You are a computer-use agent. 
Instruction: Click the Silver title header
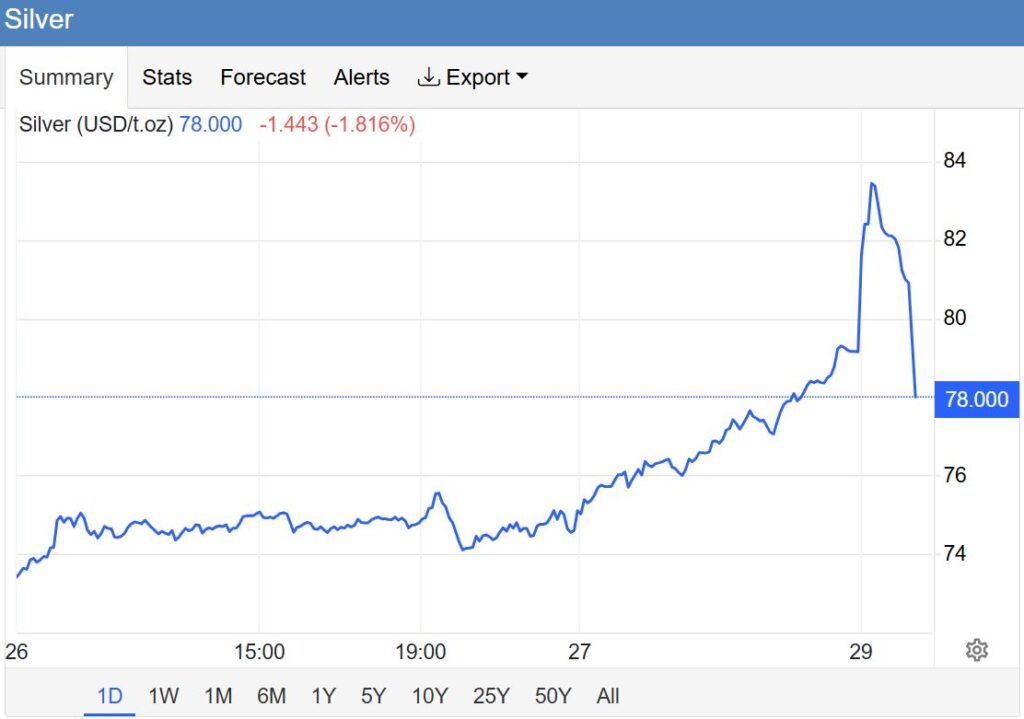coord(39,19)
